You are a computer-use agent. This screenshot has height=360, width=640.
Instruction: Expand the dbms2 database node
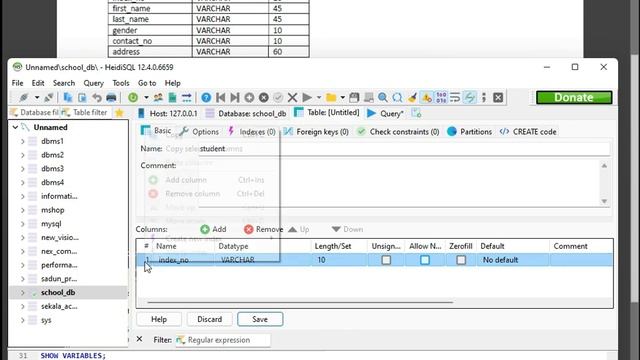(22, 155)
